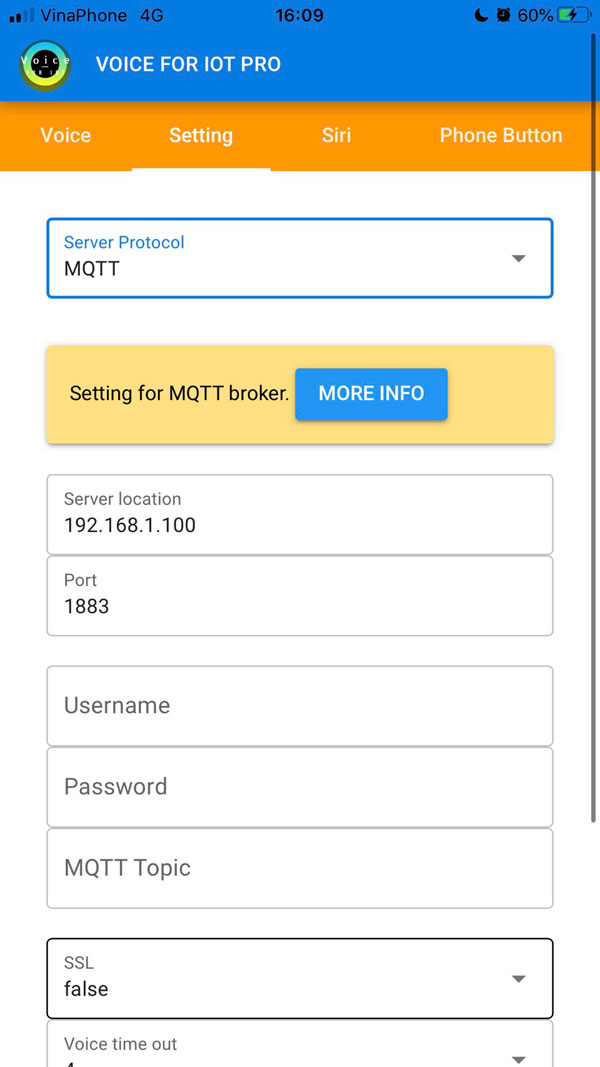The width and height of the screenshot is (600, 1067).
Task: Select the Password input field
Action: coord(300,787)
